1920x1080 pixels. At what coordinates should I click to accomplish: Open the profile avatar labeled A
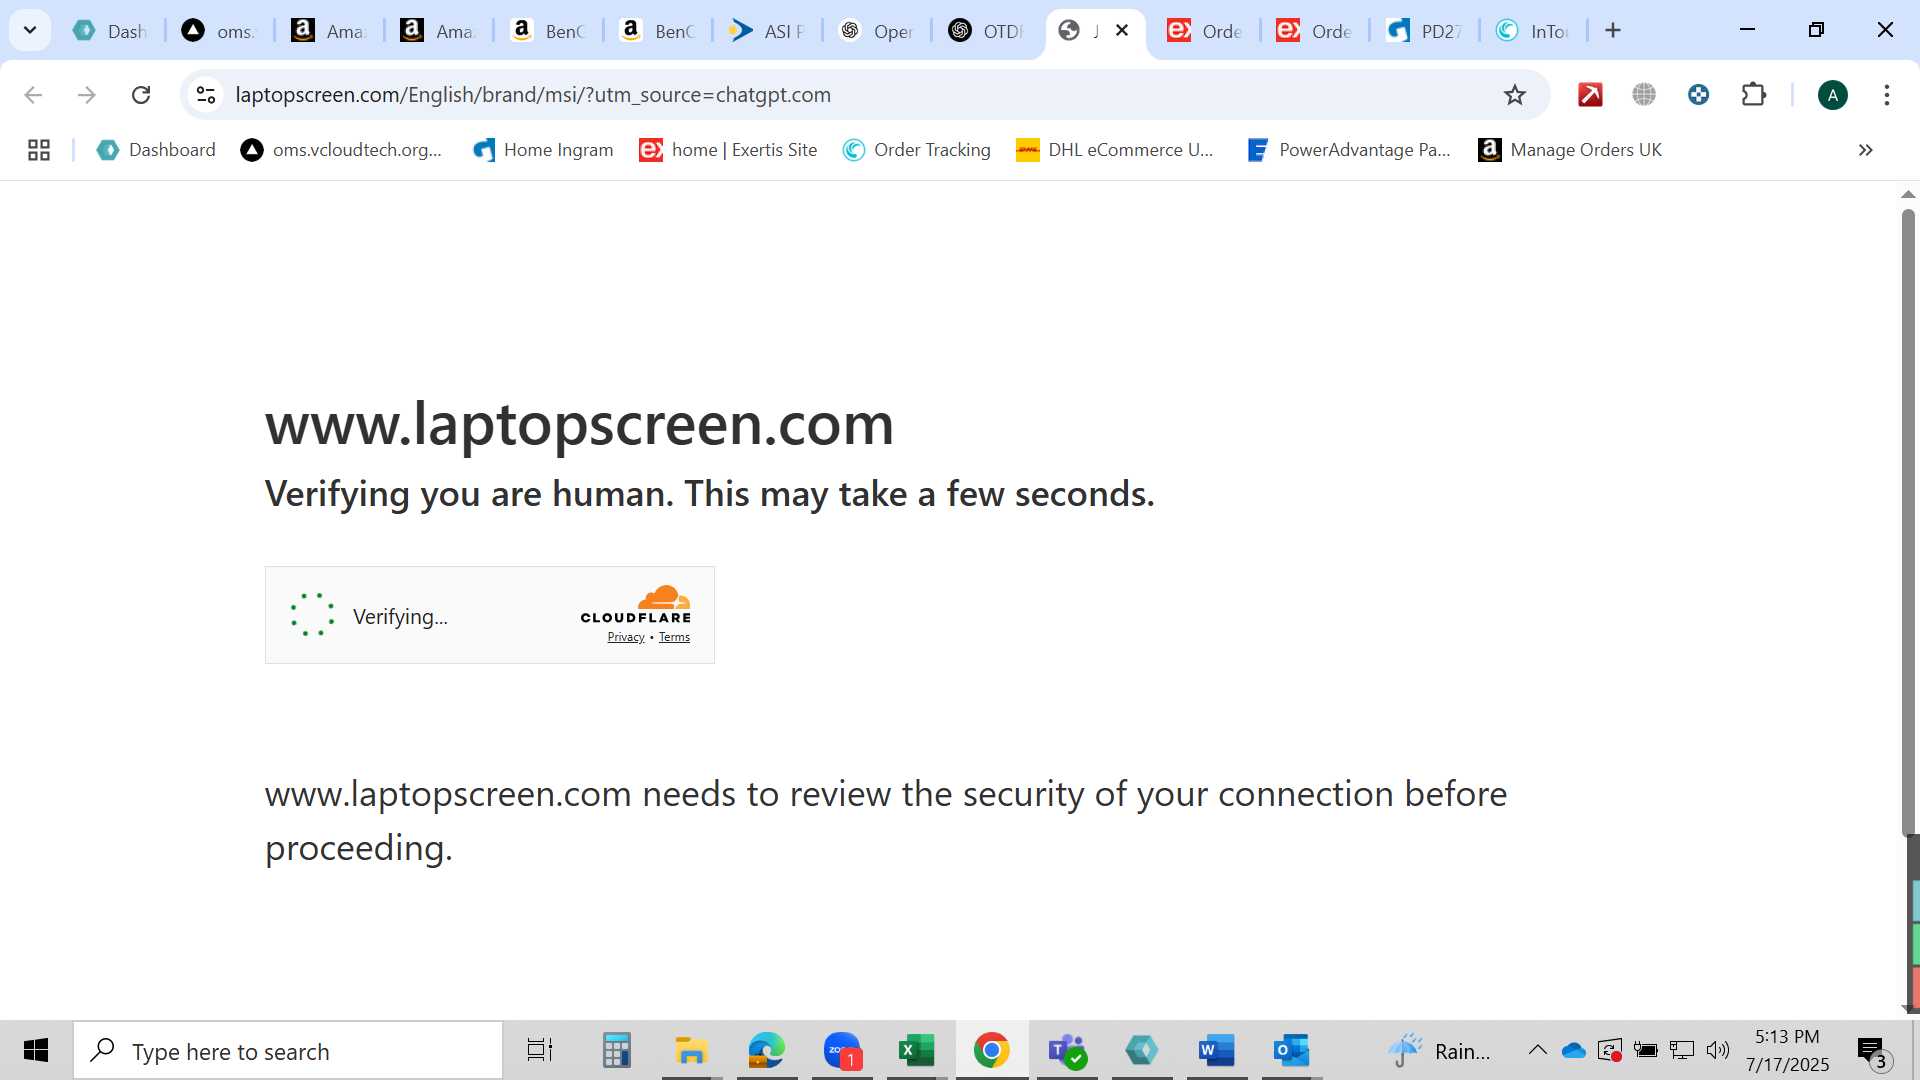point(1833,95)
